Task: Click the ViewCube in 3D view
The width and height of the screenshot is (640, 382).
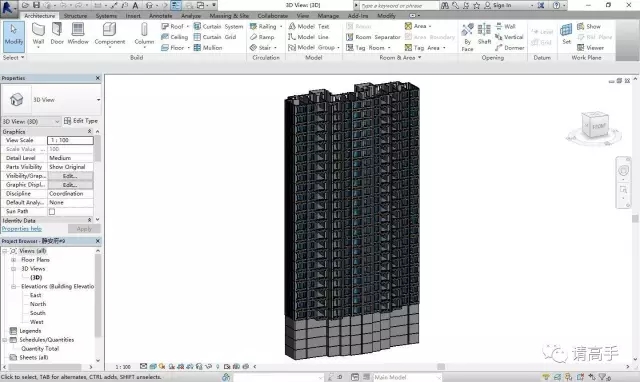Action: 595,127
